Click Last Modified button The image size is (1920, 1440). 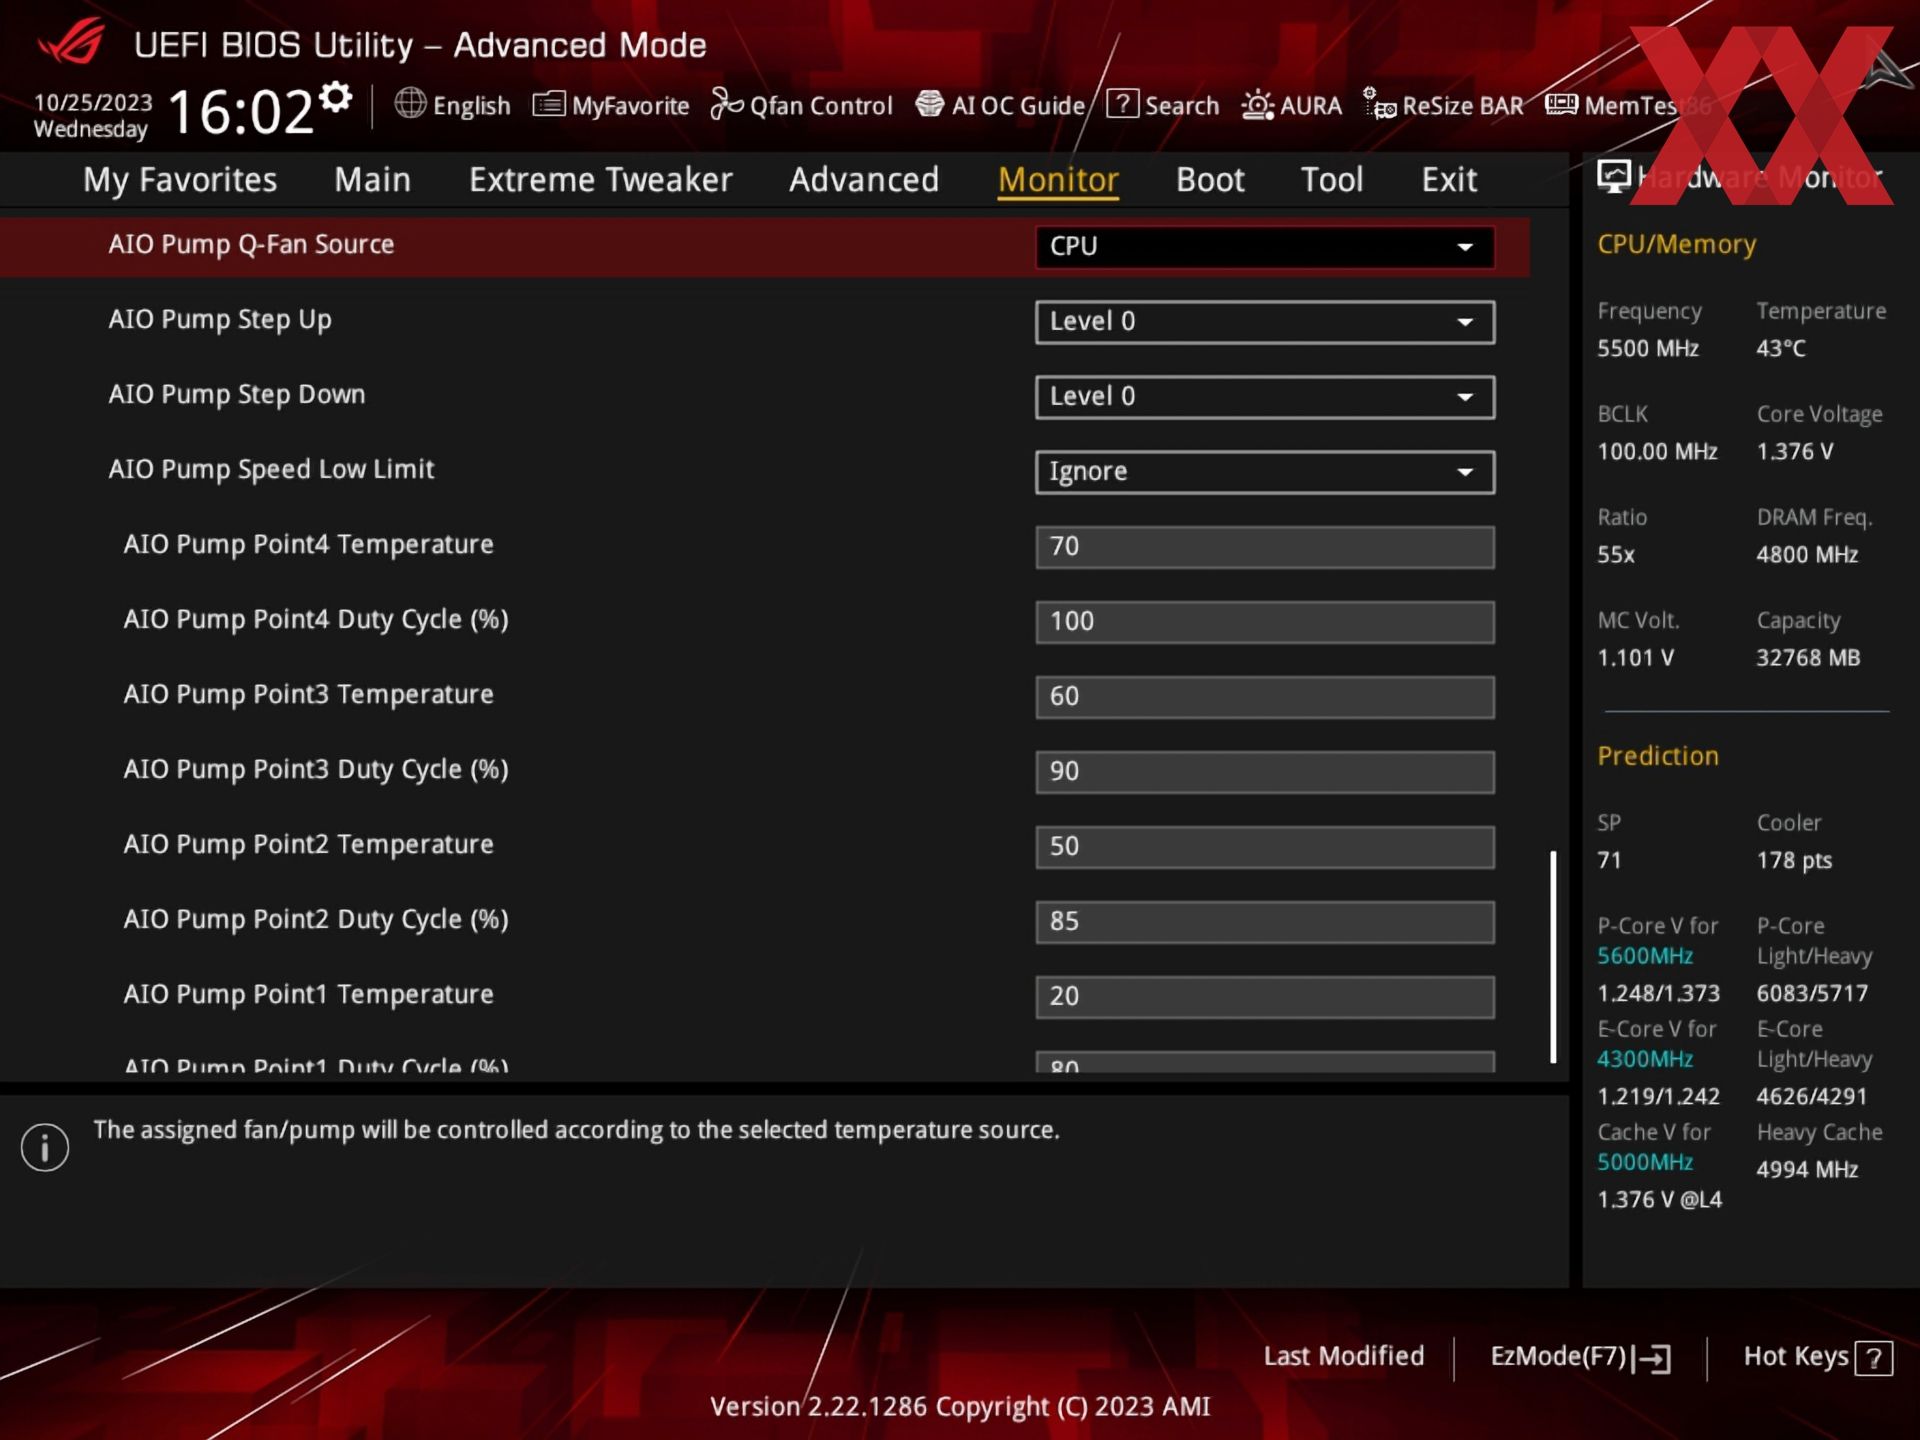point(1343,1356)
